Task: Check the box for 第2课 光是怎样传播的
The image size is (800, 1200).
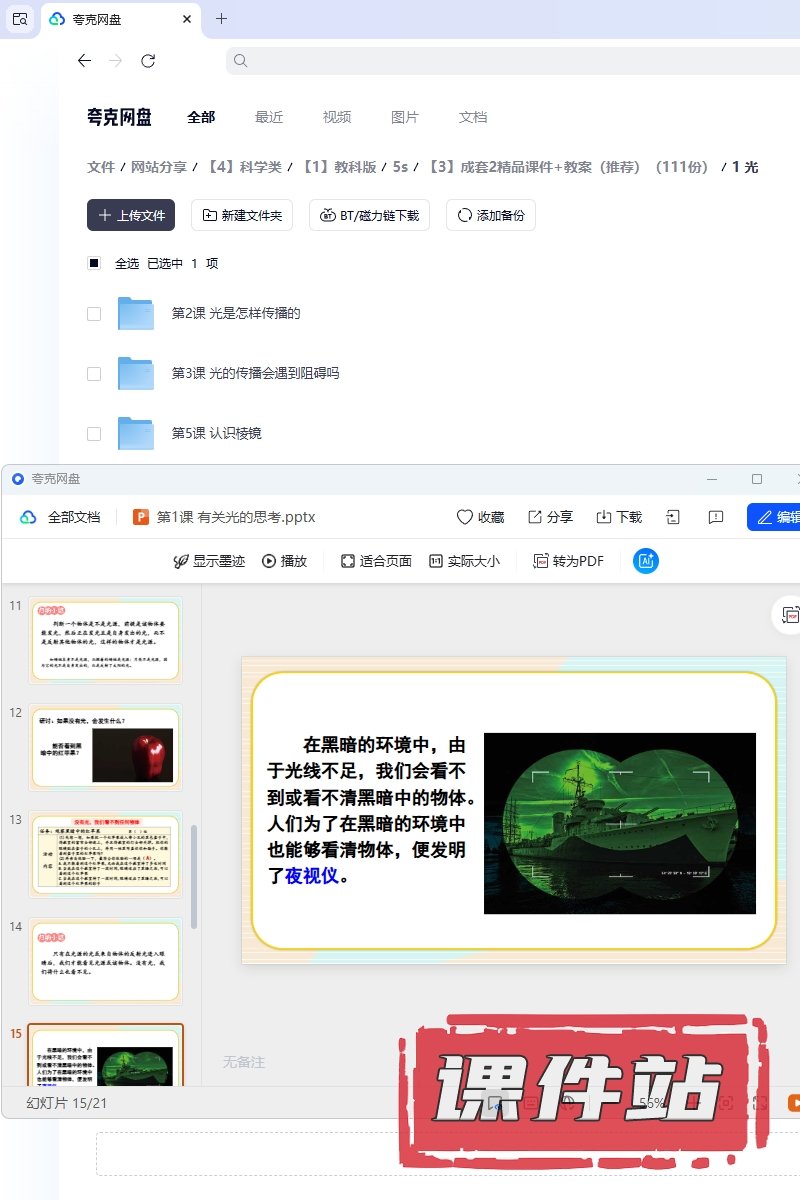Action: click(x=94, y=313)
